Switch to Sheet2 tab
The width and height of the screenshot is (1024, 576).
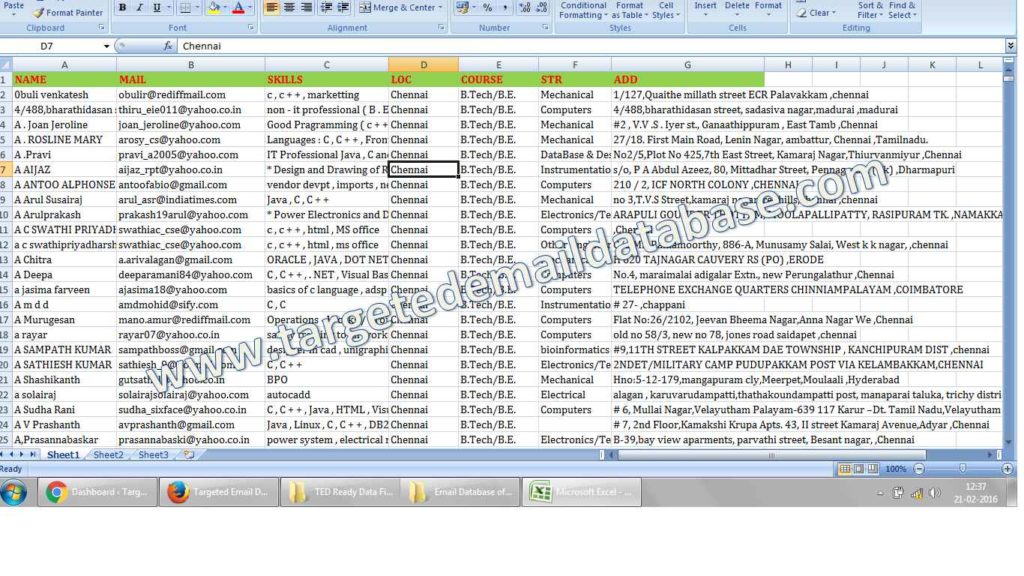tap(108, 455)
